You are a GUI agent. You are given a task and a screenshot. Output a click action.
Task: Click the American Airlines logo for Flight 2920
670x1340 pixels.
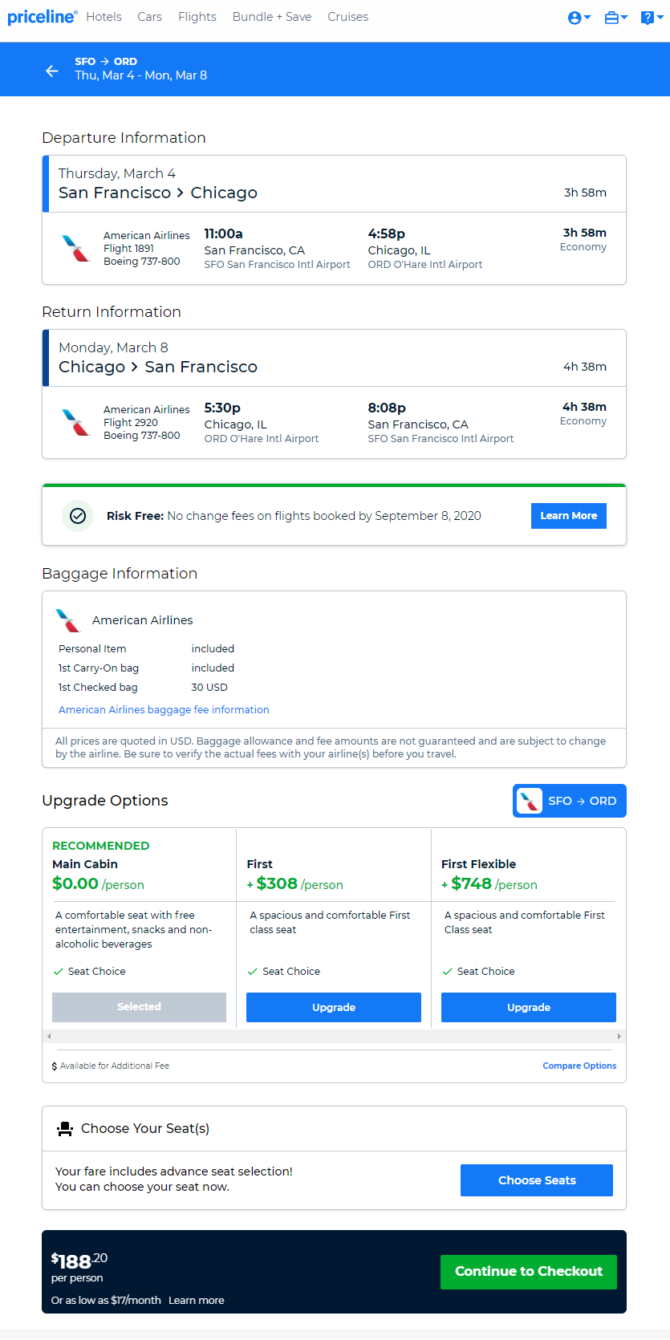click(x=75, y=423)
